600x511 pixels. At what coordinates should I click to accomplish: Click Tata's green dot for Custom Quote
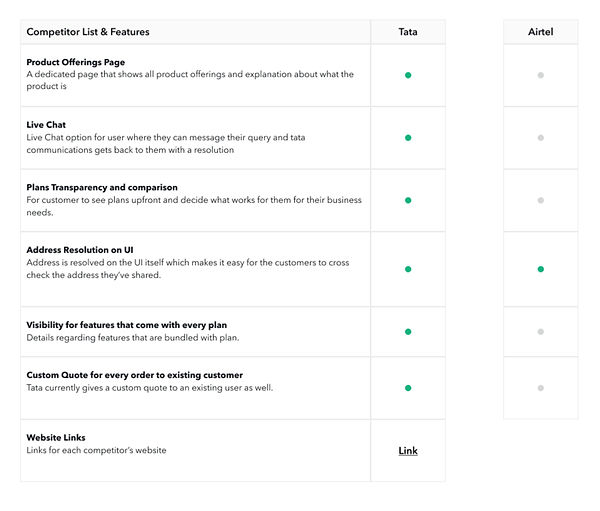(x=408, y=387)
